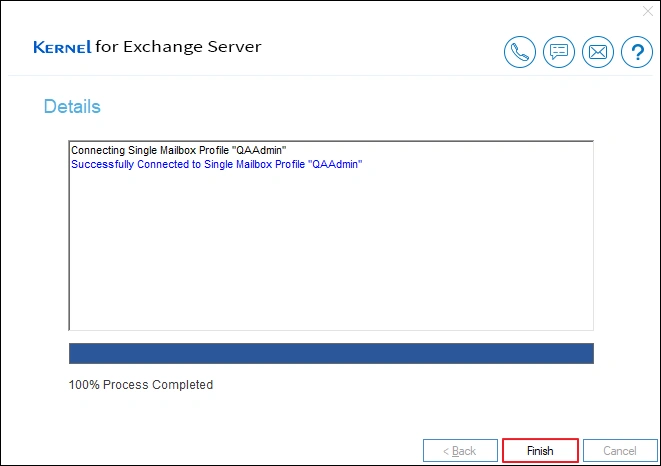Click the phone support icon

click(x=520, y=52)
